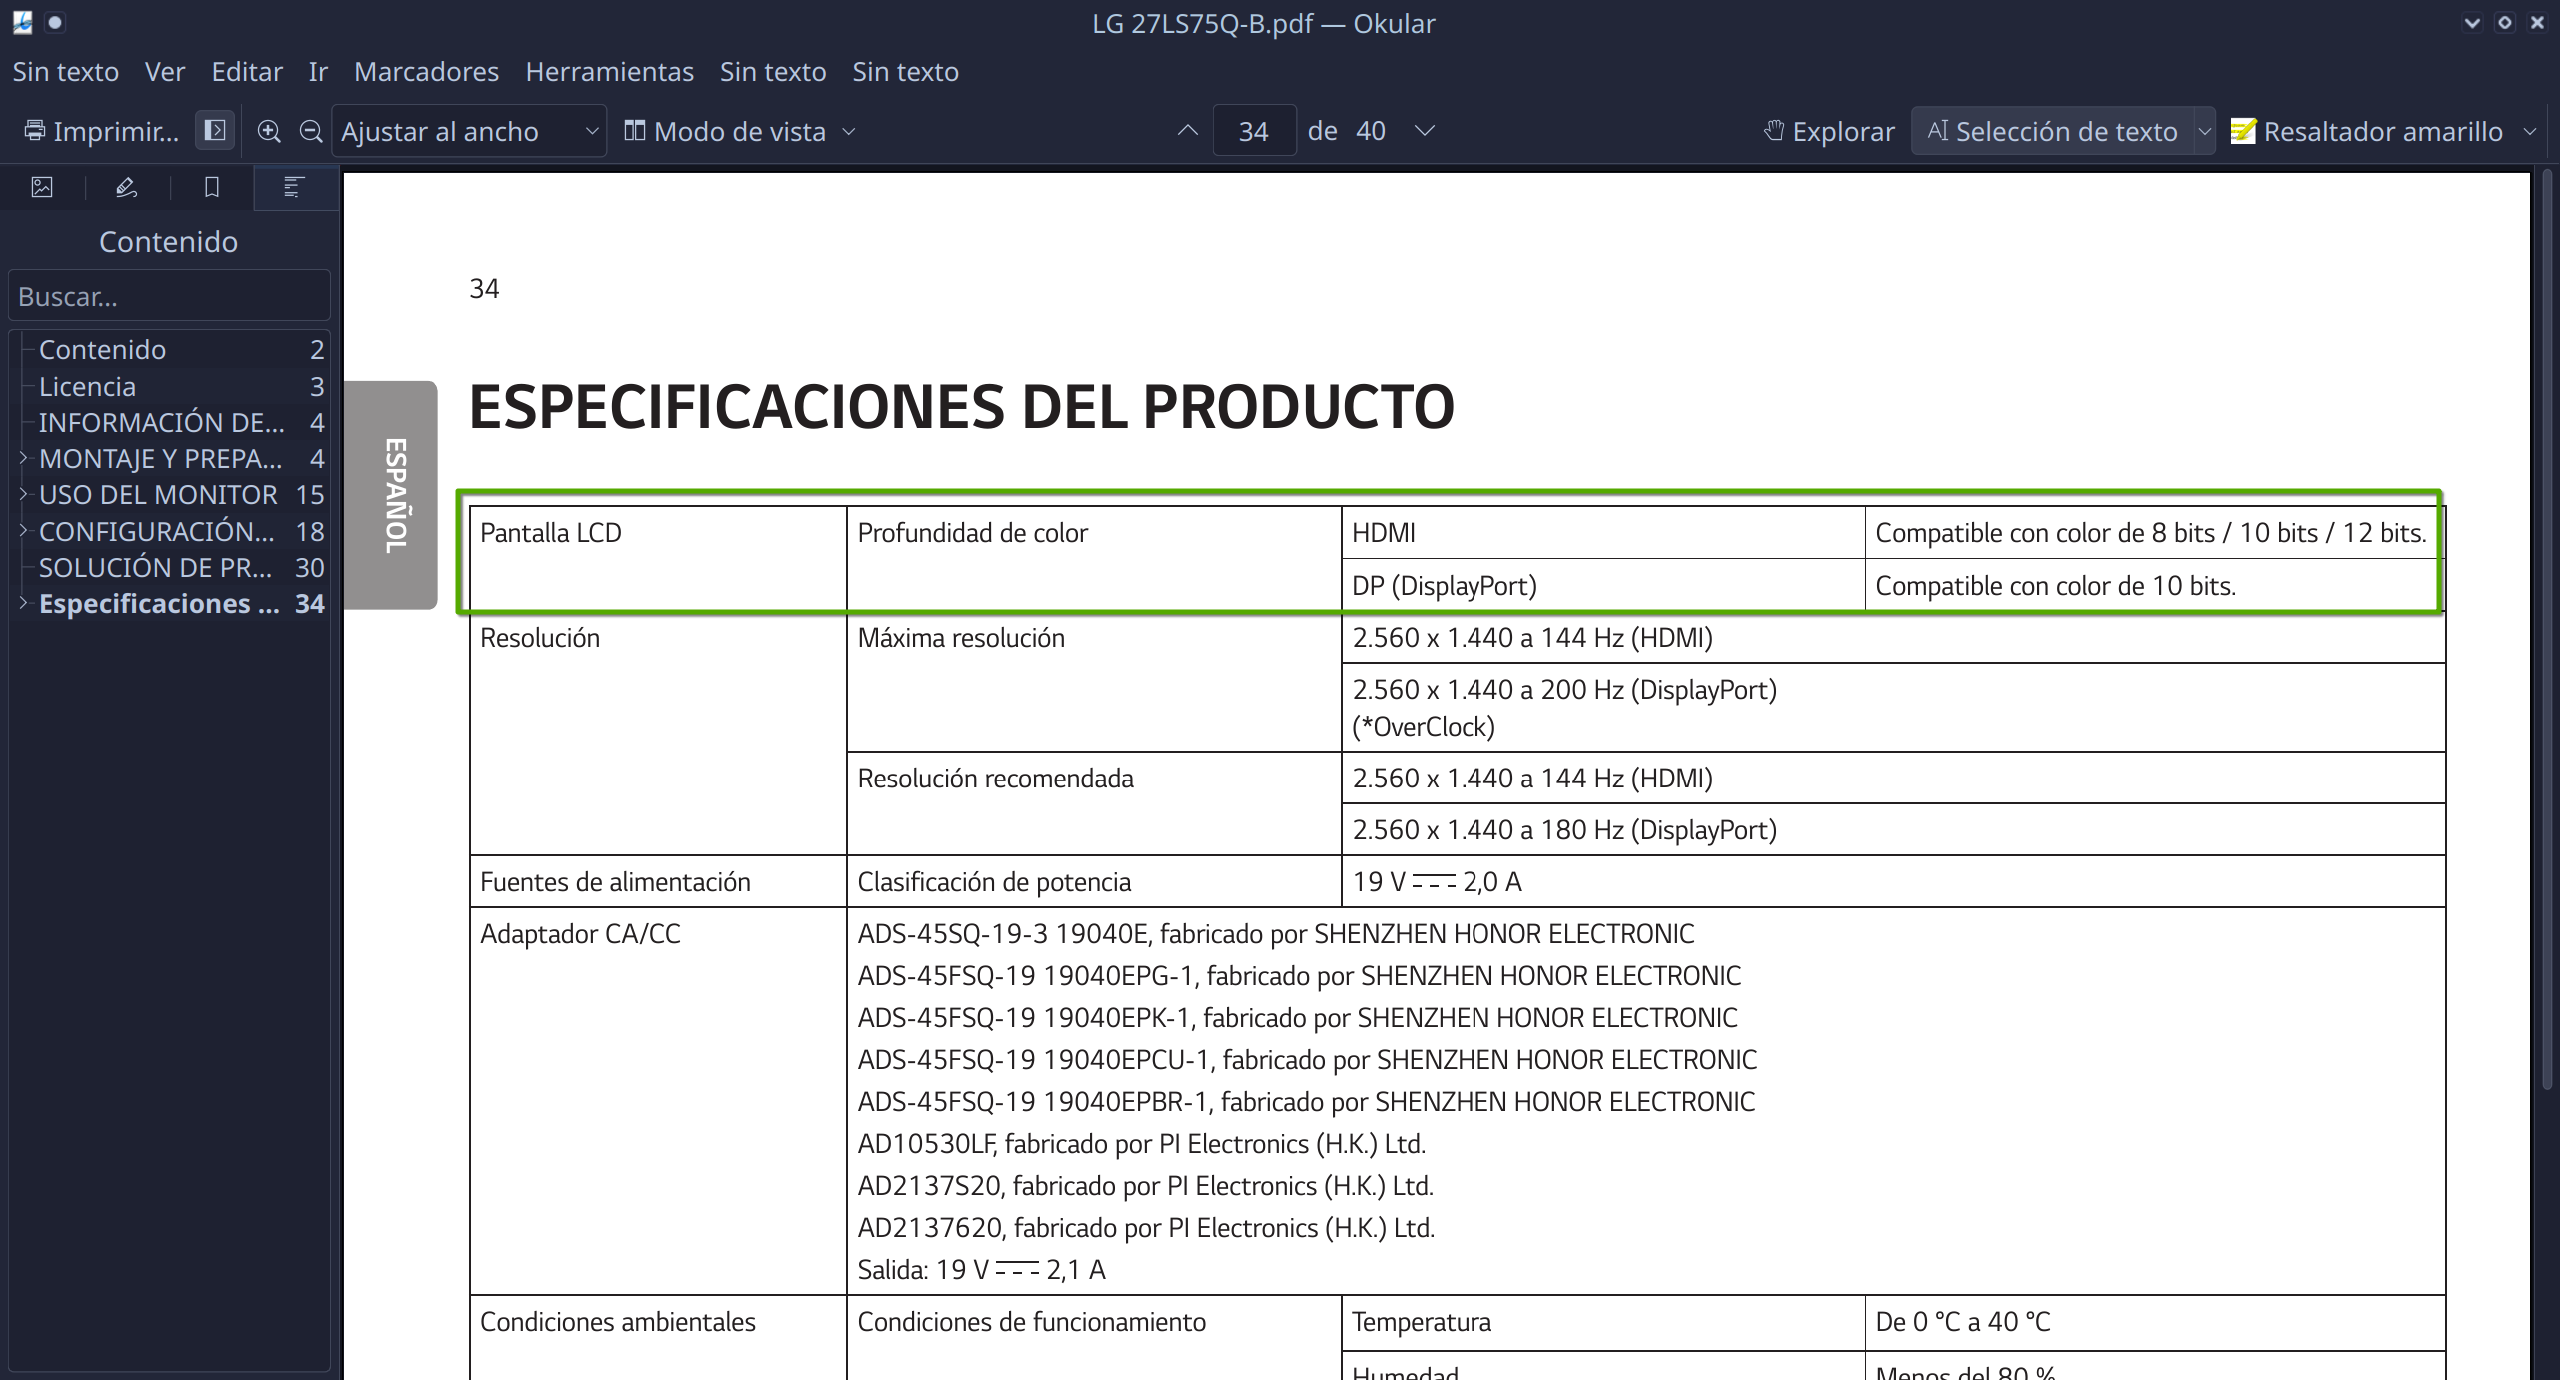
Task: Open the bookmarks sidebar panel
Action: click(x=212, y=187)
